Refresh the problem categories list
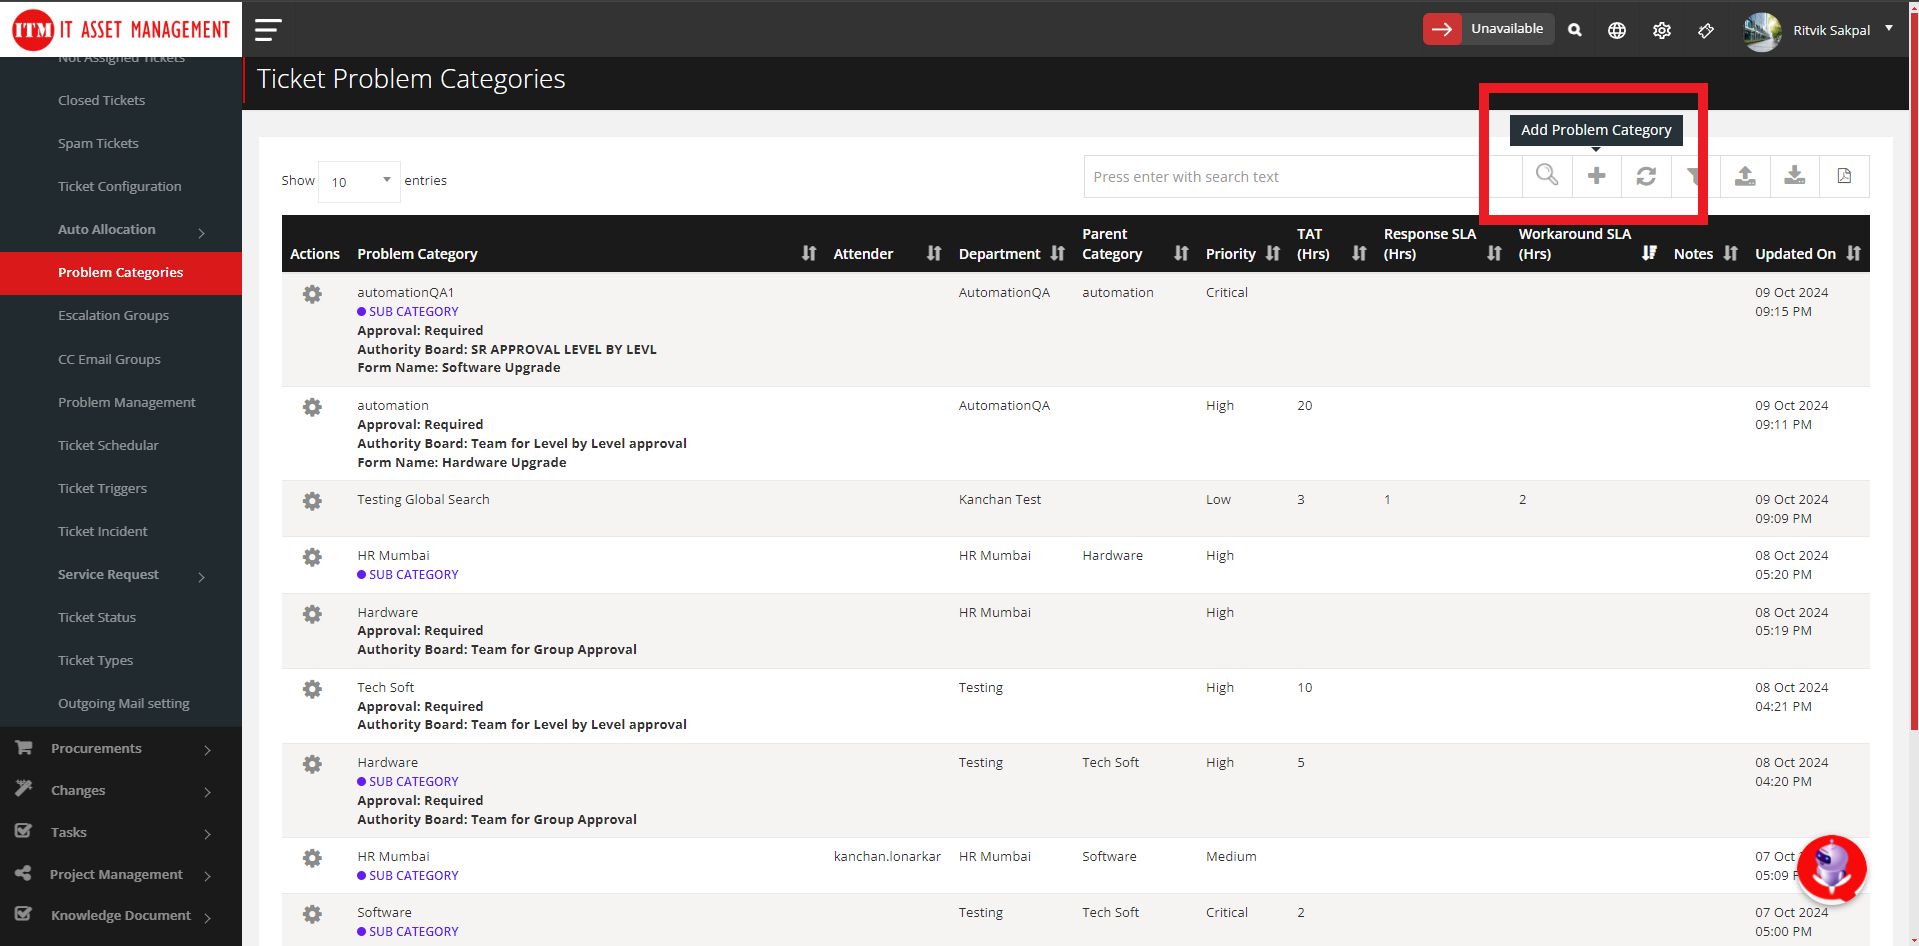 pyautogui.click(x=1646, y=176)
